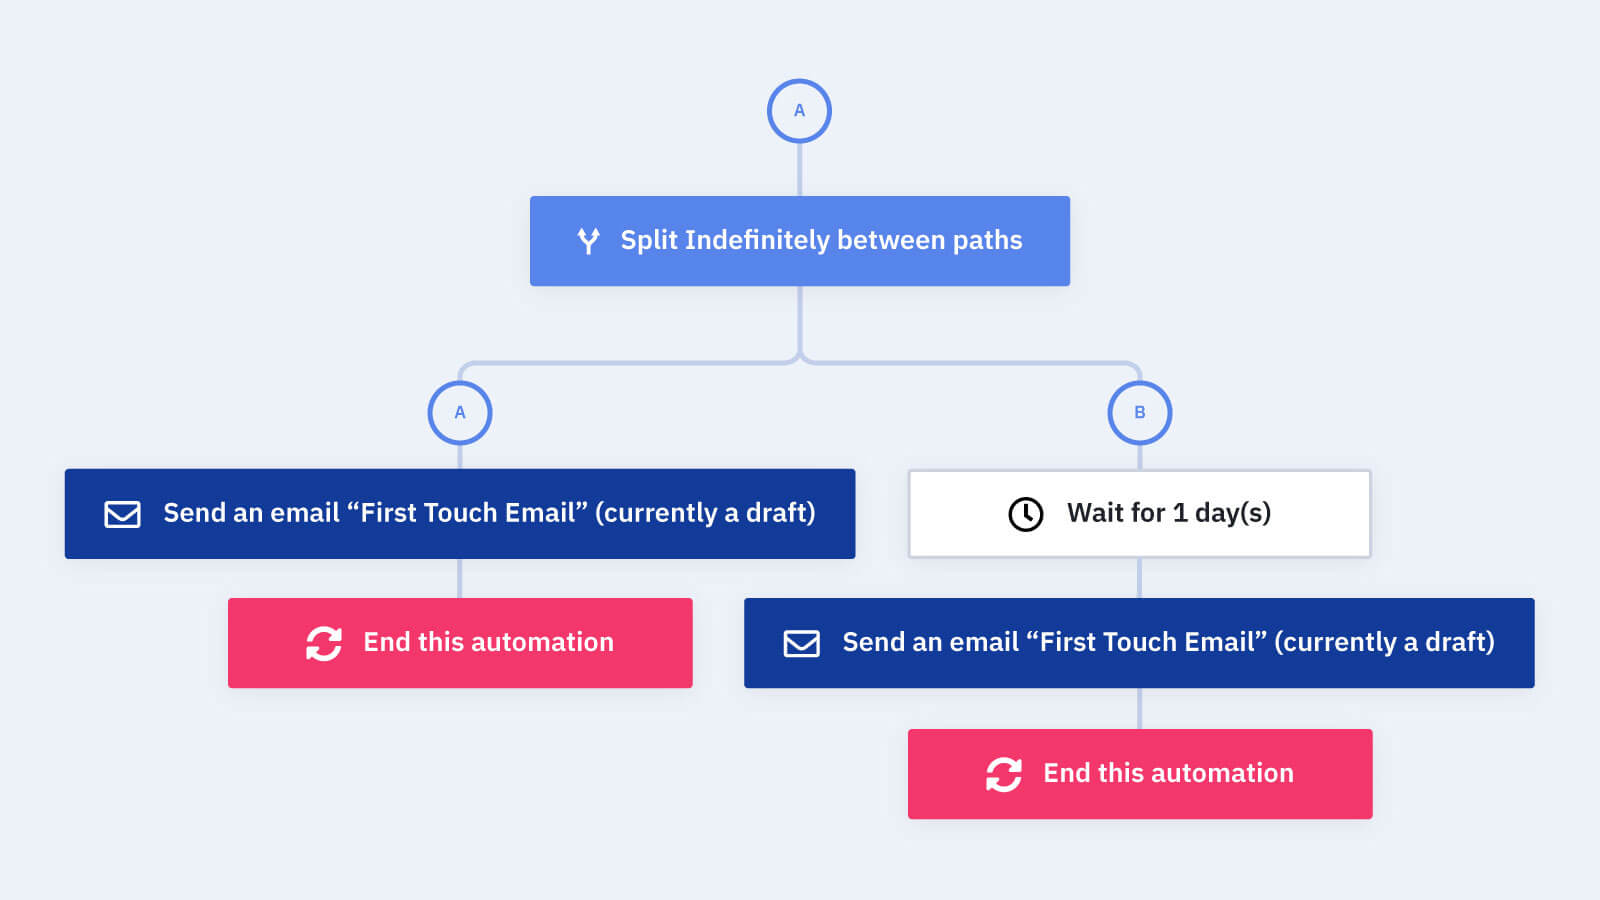Click connector above bottom-right End automation block

[x=1140, y=708]
